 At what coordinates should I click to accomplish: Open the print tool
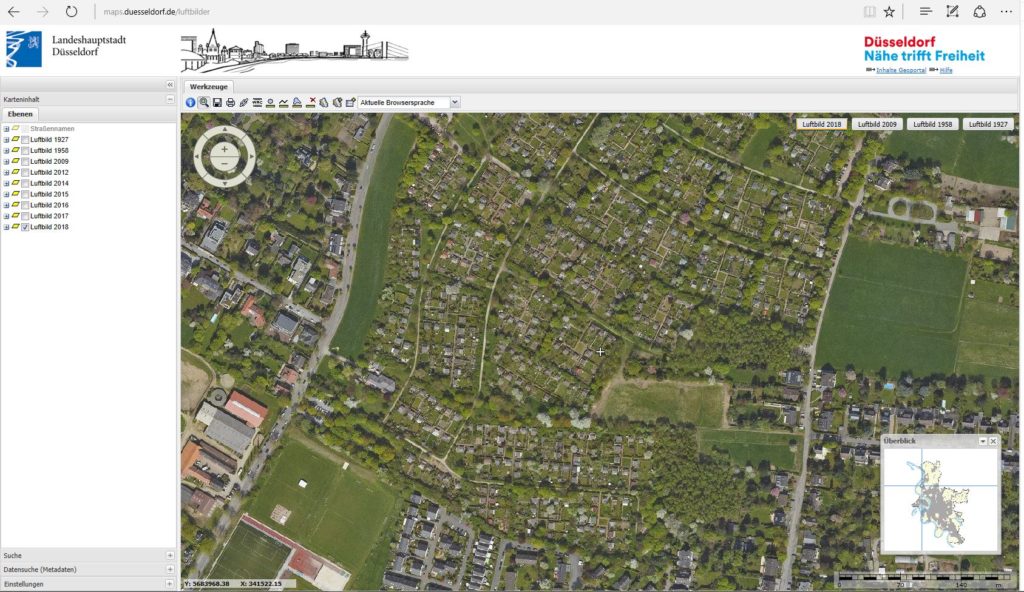(x=231, y=103)
